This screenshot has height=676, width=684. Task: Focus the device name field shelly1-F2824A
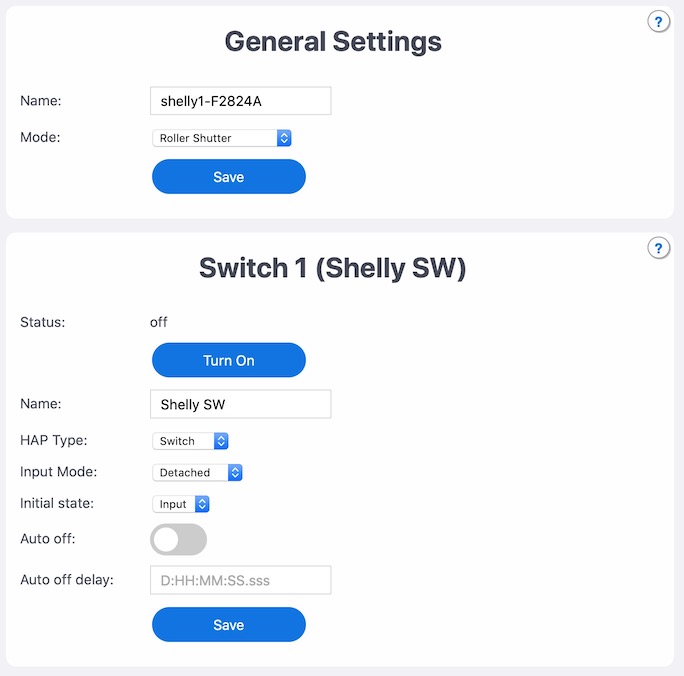pyautogui.click(x=241, y=101)
